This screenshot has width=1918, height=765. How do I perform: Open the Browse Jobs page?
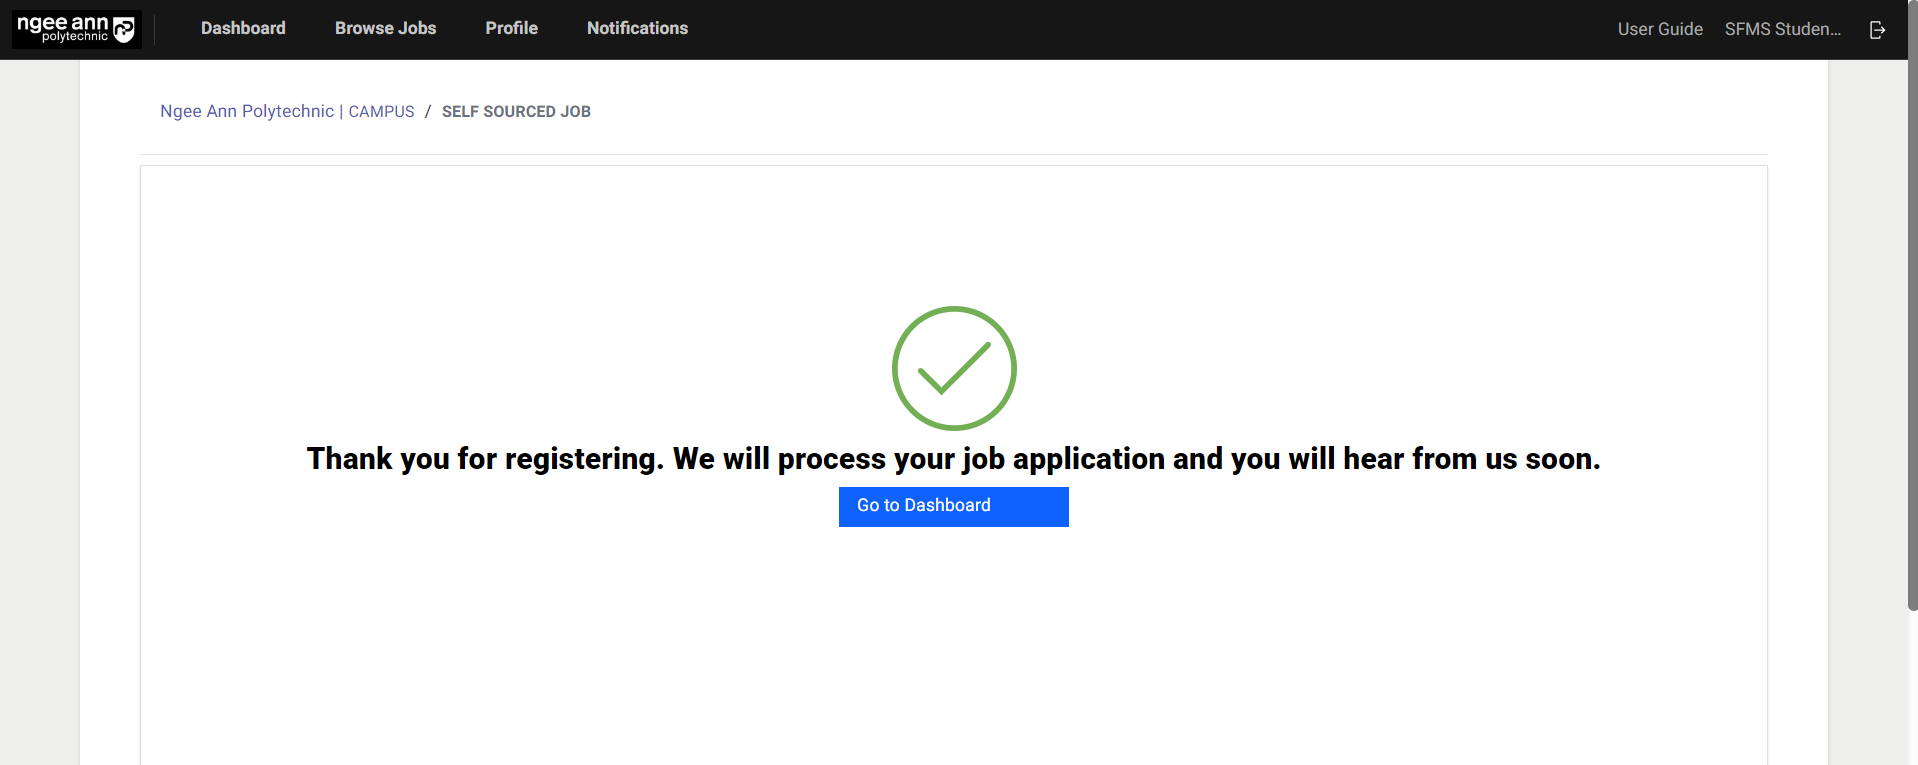pos(385,28)
